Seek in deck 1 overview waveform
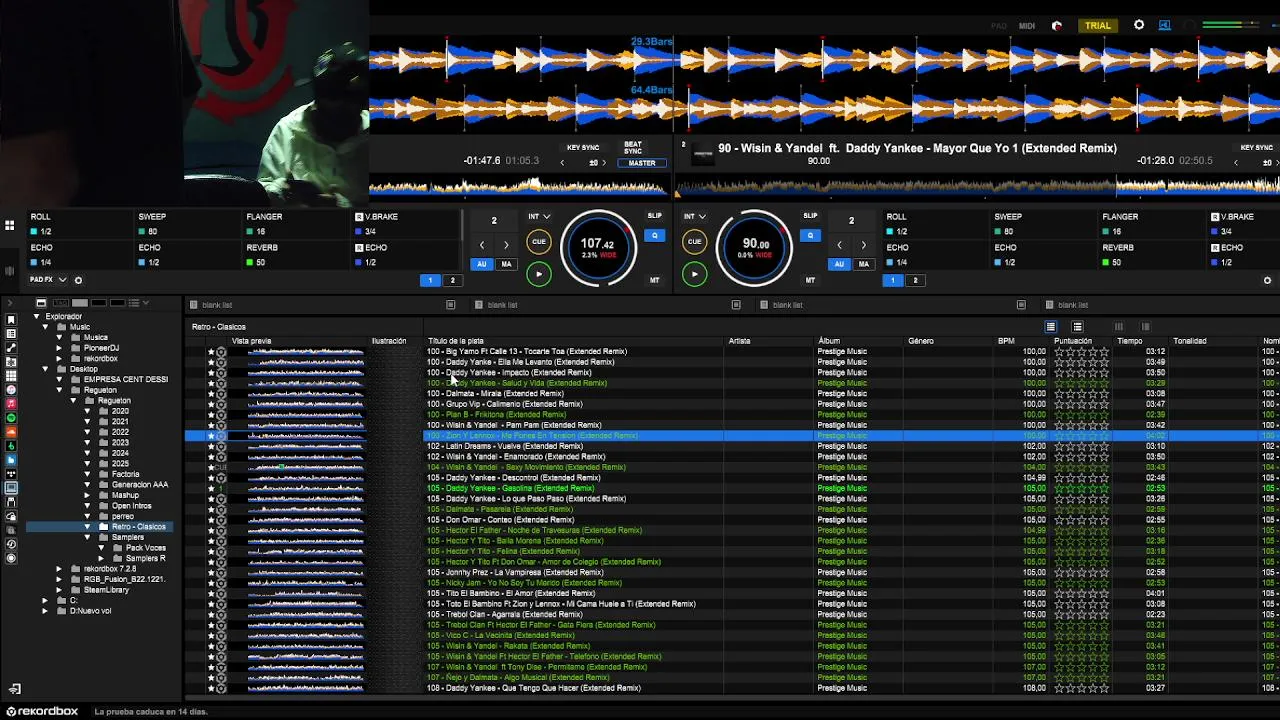 (x=518, y=187)
